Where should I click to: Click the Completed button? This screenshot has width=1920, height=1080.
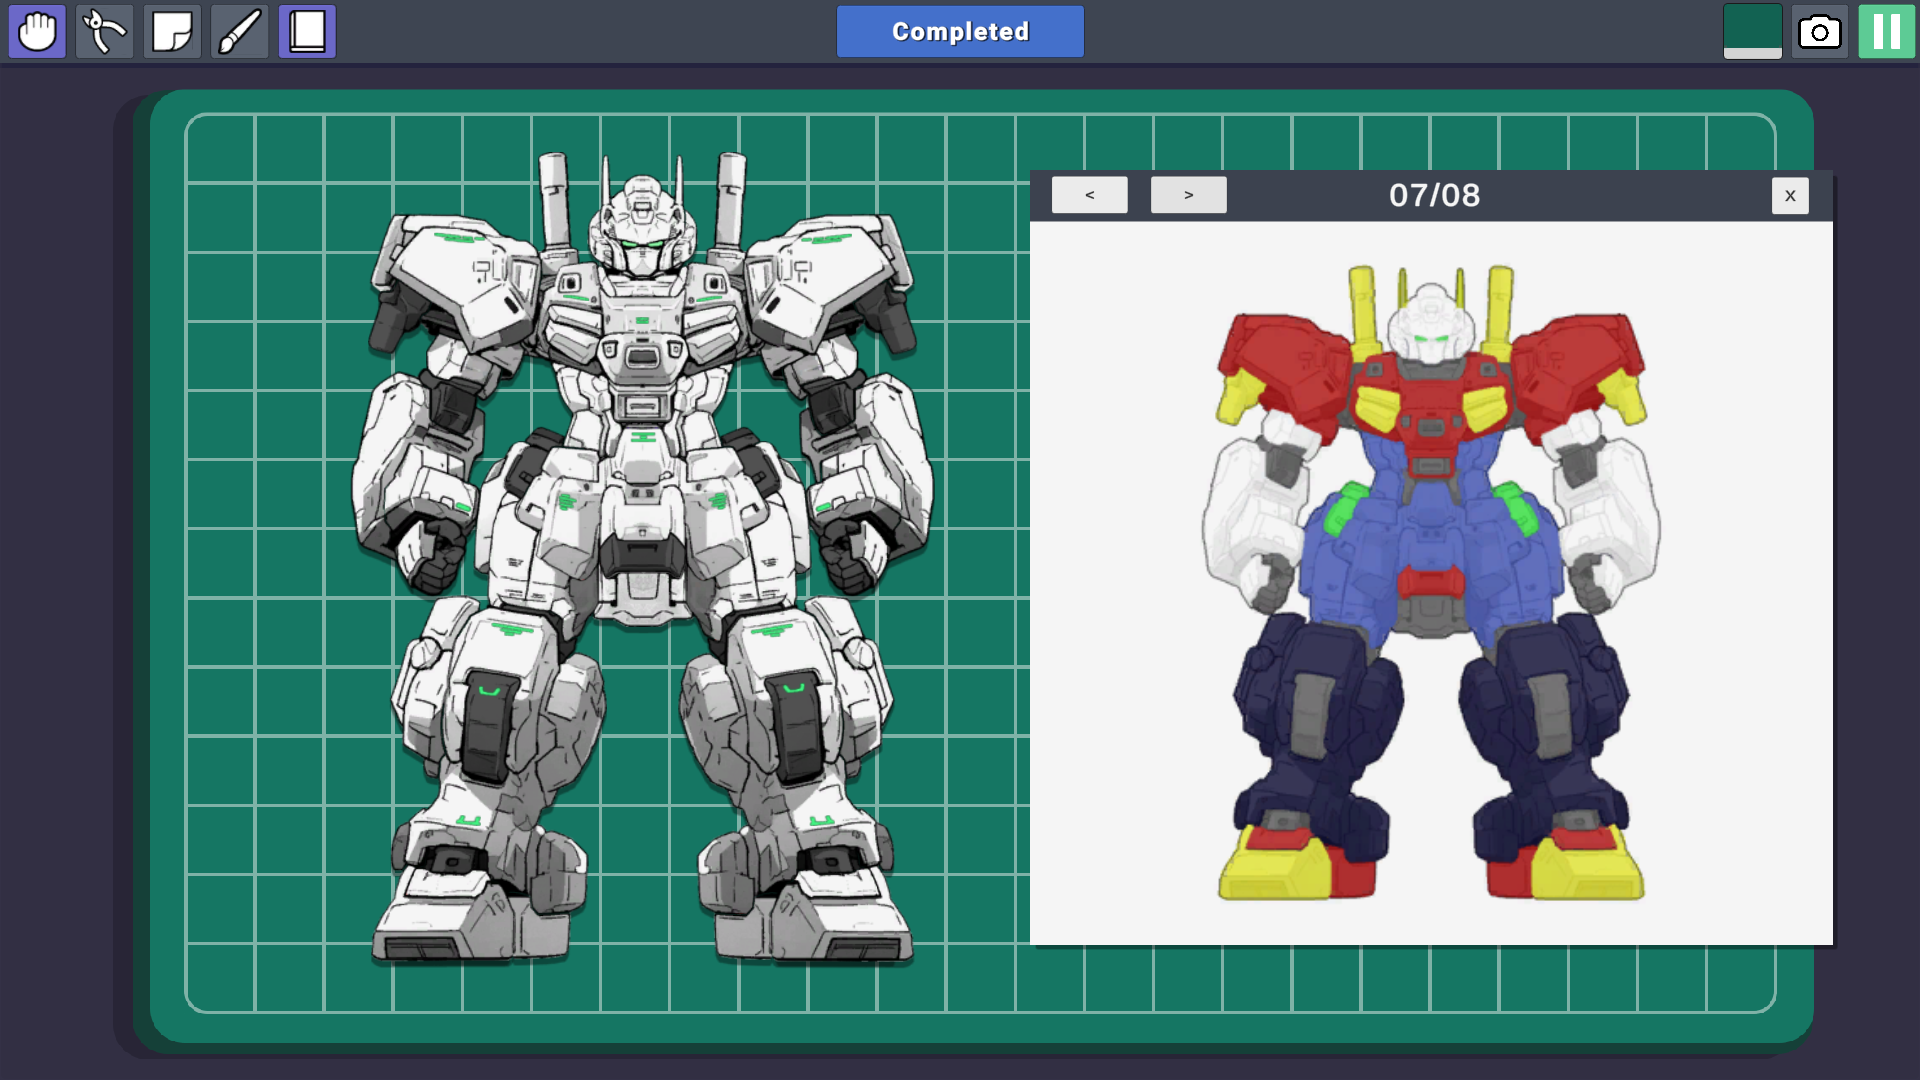(960, 31)
